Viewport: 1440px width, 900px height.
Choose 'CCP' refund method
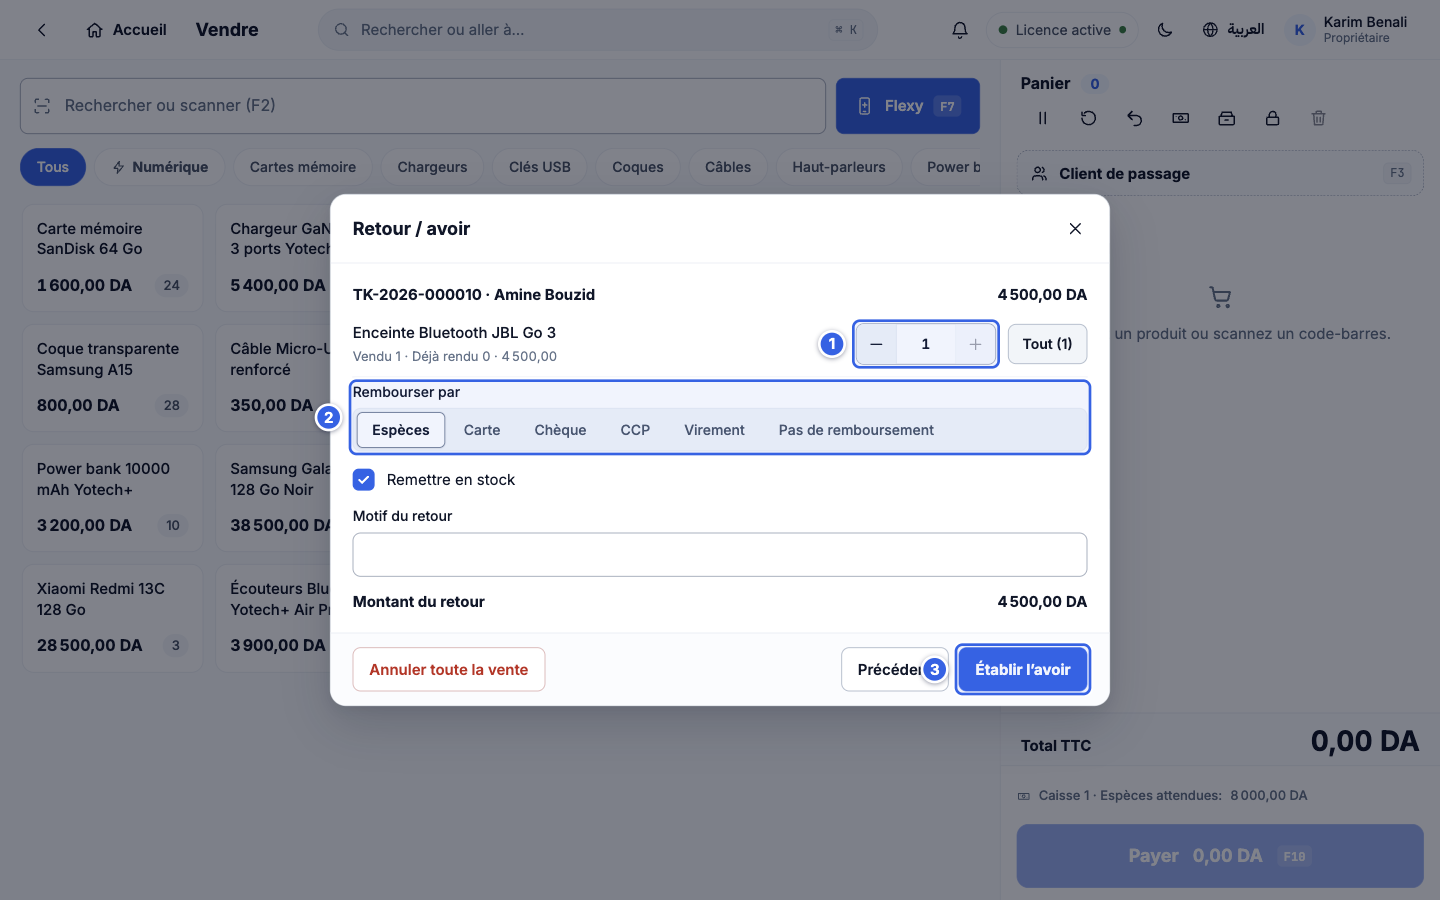coord(635,430)
